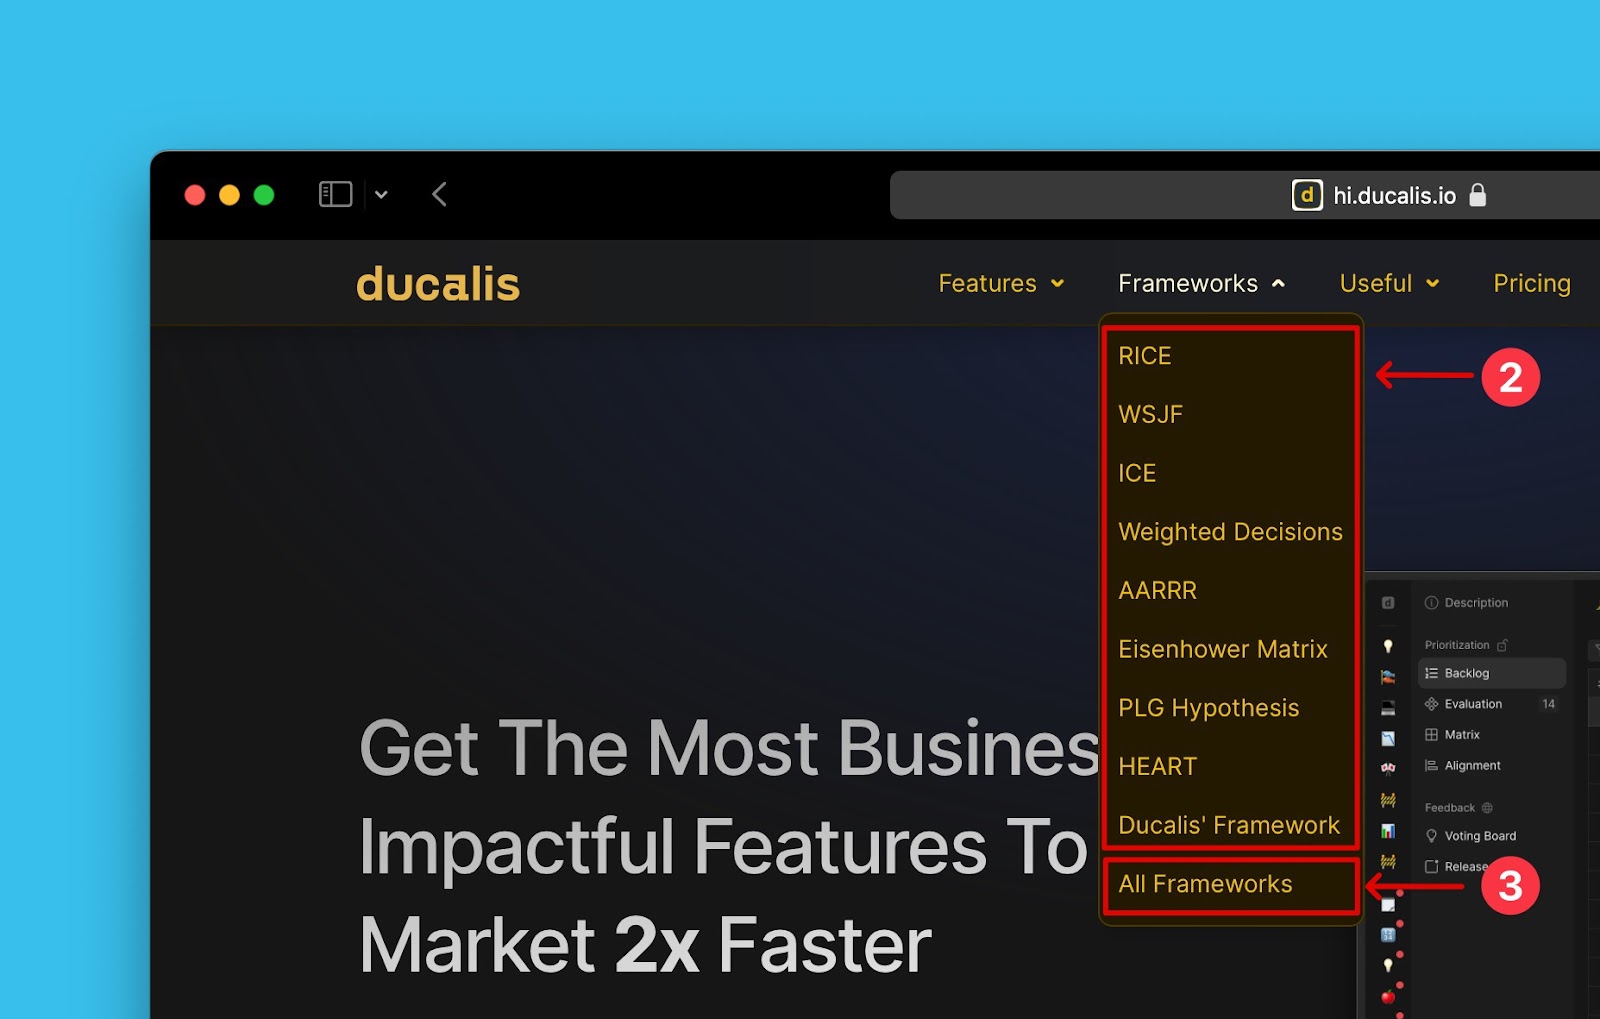Click the Description info icon
Screen dimensions: 1600x1019
point(1430,602)
